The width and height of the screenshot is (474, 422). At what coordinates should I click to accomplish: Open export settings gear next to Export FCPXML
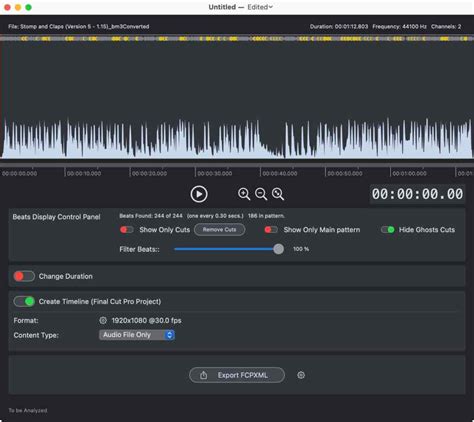coord(301,375)
